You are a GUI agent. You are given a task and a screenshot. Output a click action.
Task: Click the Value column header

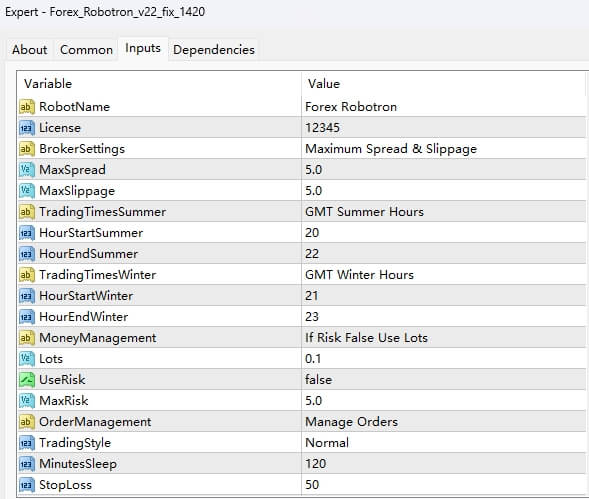click(444, 84)
